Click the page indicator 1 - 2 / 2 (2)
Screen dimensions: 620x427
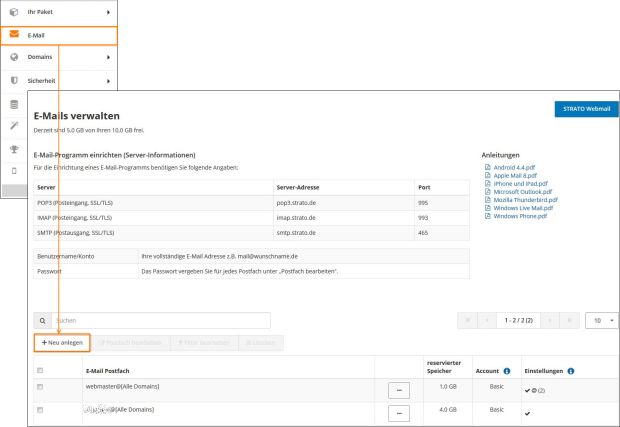518,320
